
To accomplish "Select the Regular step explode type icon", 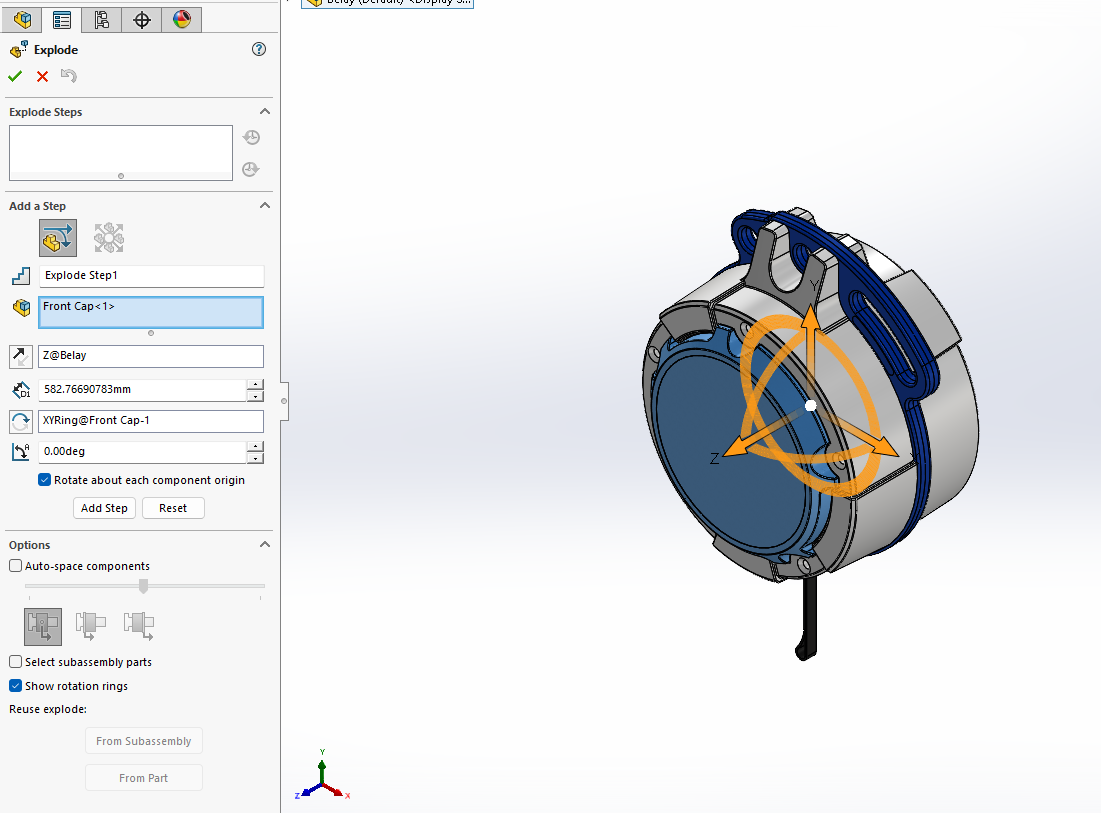I will point(57,237).
